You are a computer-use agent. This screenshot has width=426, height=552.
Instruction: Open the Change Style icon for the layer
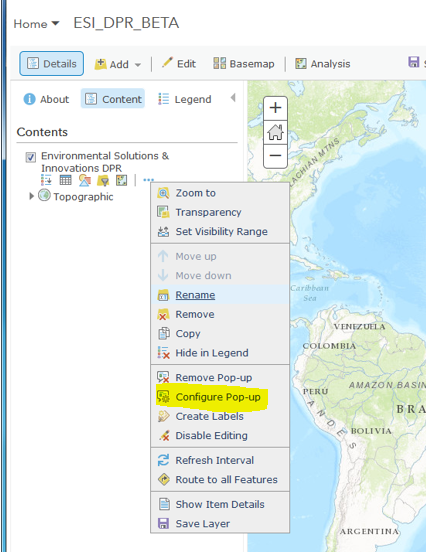point(84,180)
